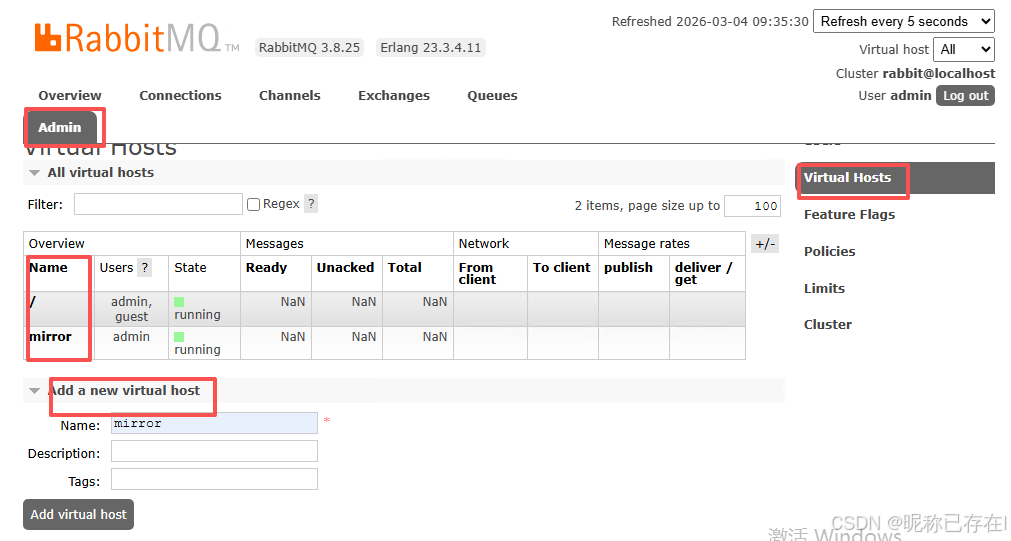Click the Users column help icon
Image resolution: width=1011 pixels, height=541 pixels.
[x=144, y=268]
